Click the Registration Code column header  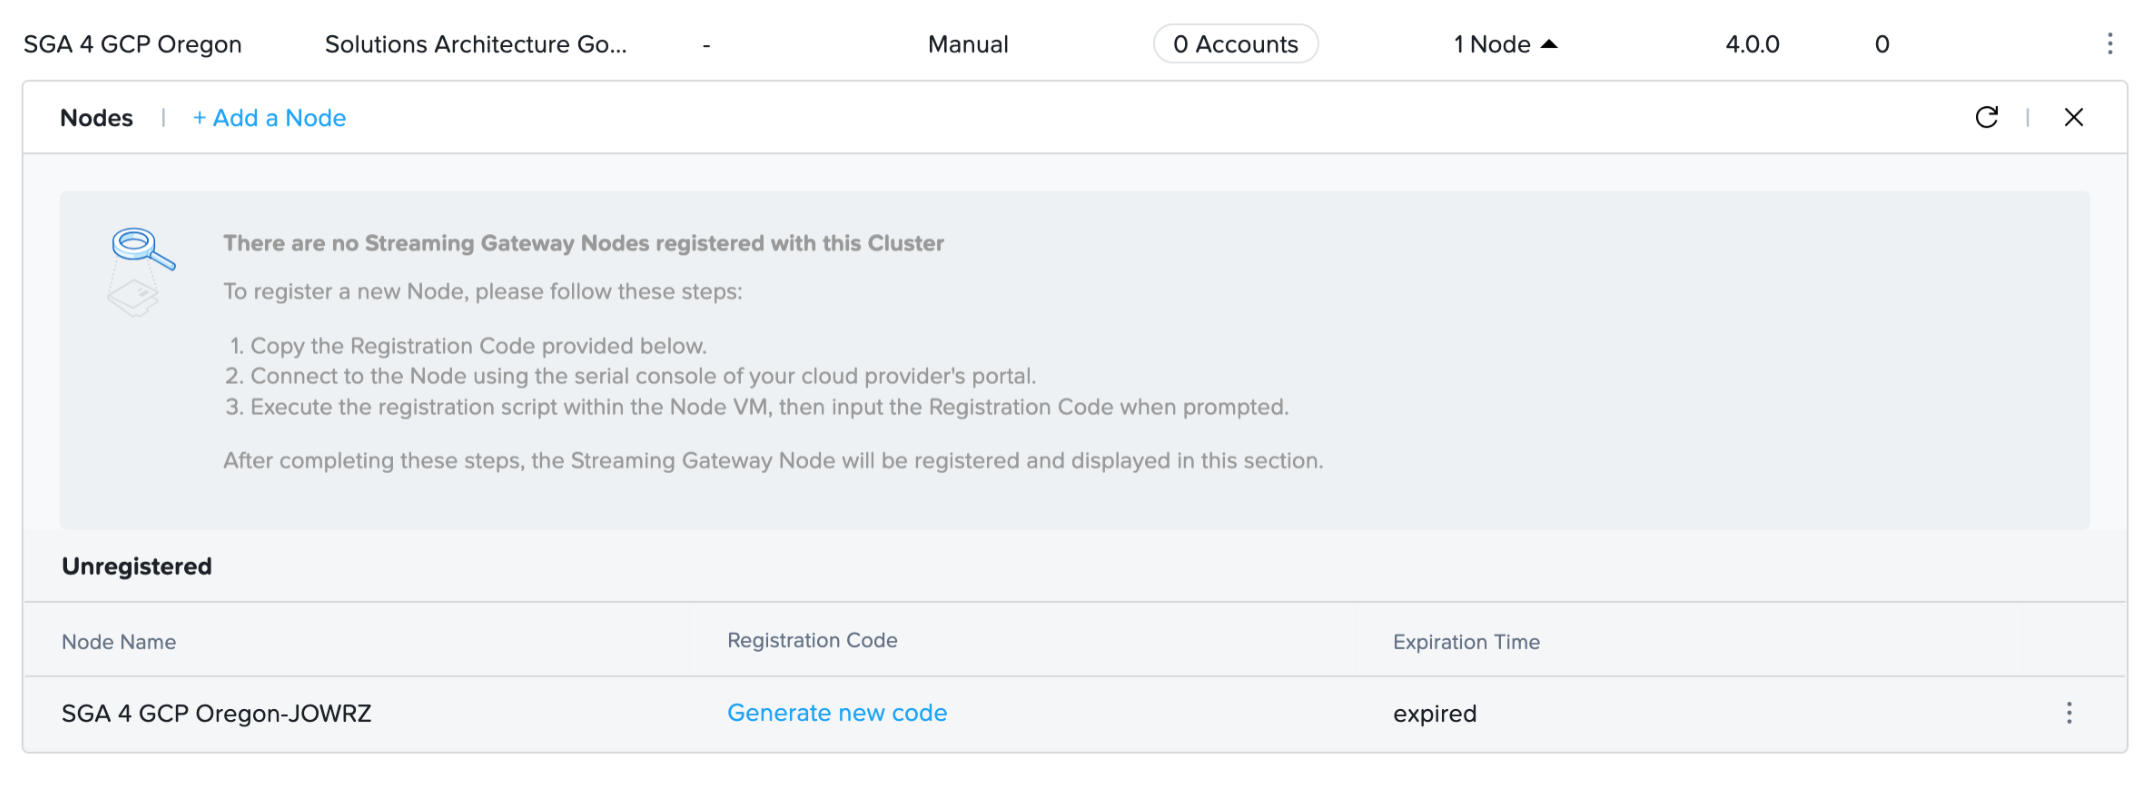tap(812, 640)
